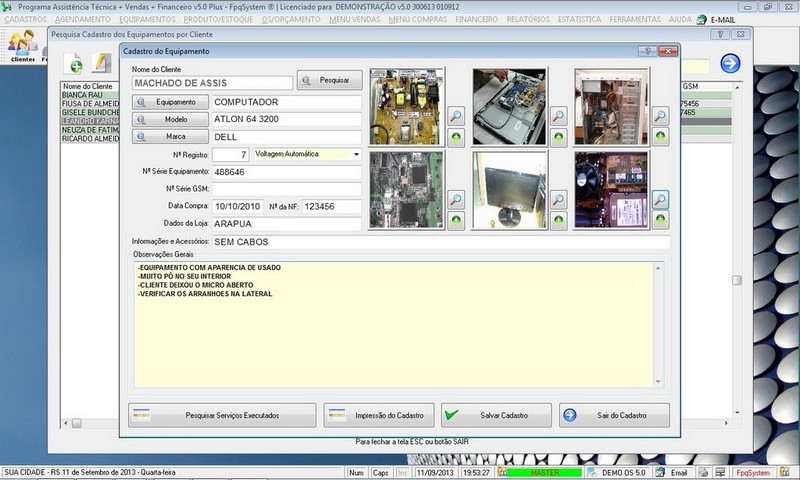
Task: Select NEUZA DE FATIMA row in client list
Action: [90, 130]
